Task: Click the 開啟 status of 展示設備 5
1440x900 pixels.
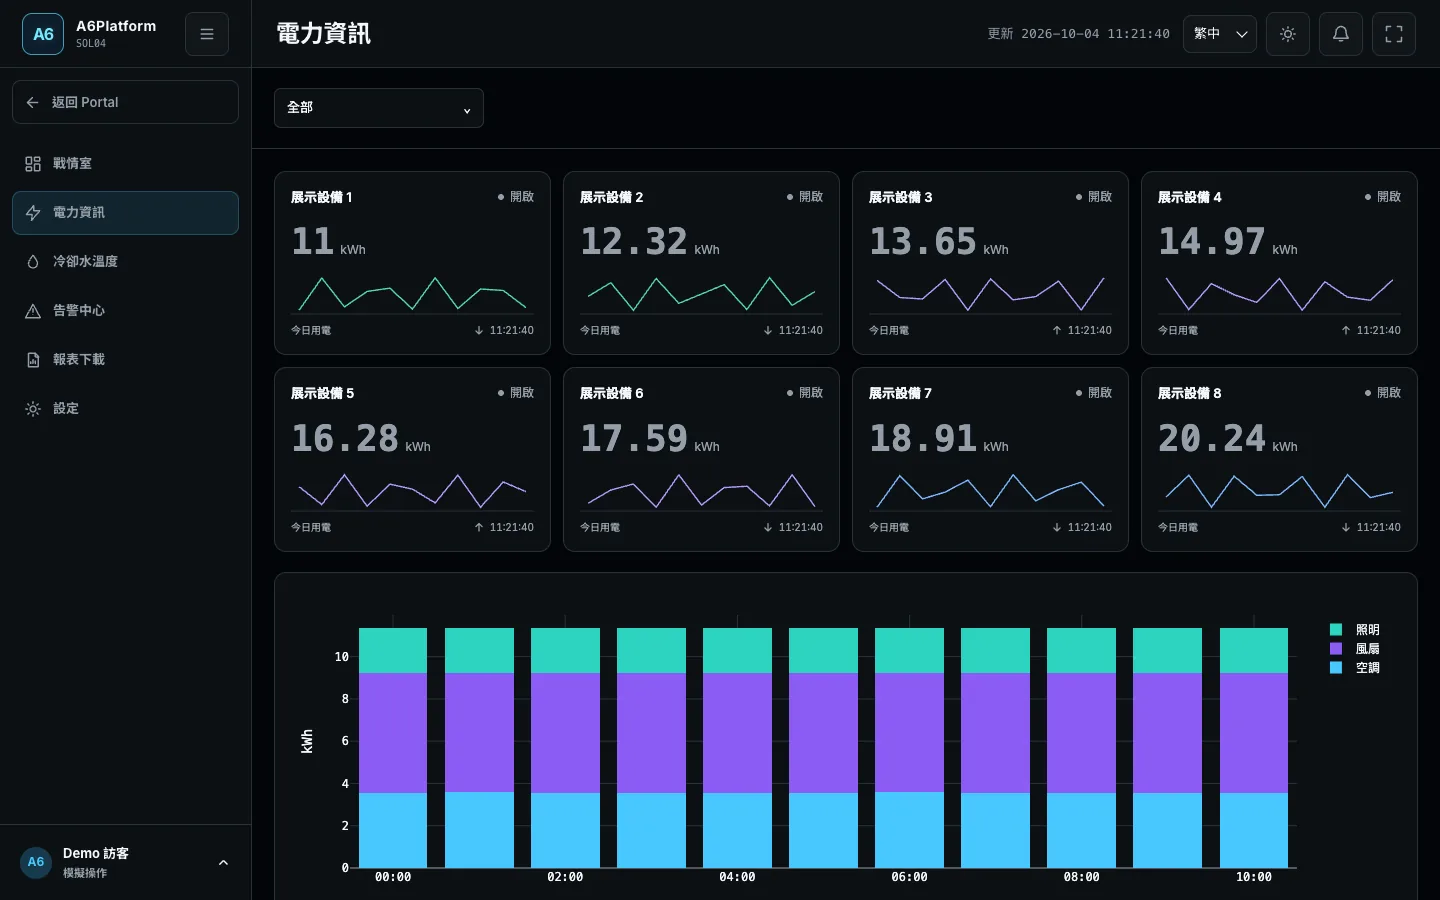Action: coord(516,393)
